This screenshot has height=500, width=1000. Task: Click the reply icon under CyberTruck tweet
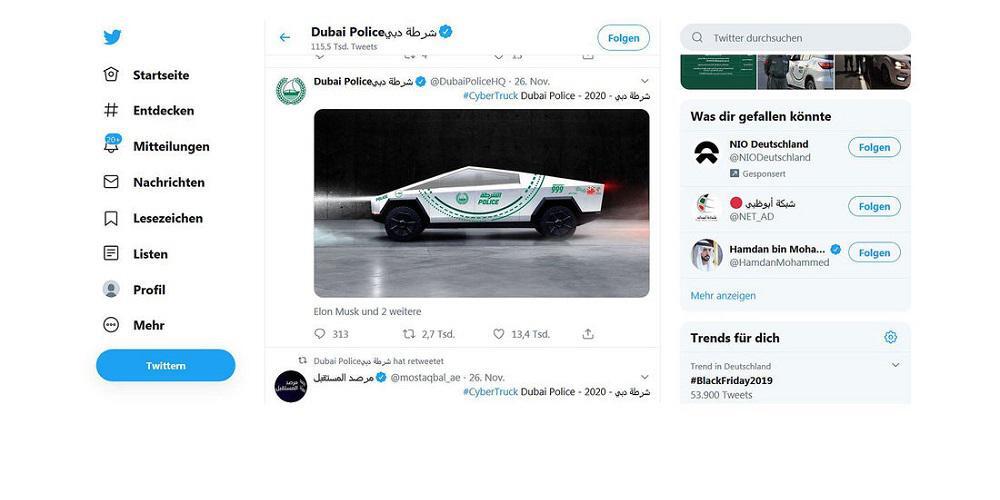pos(321,334)
